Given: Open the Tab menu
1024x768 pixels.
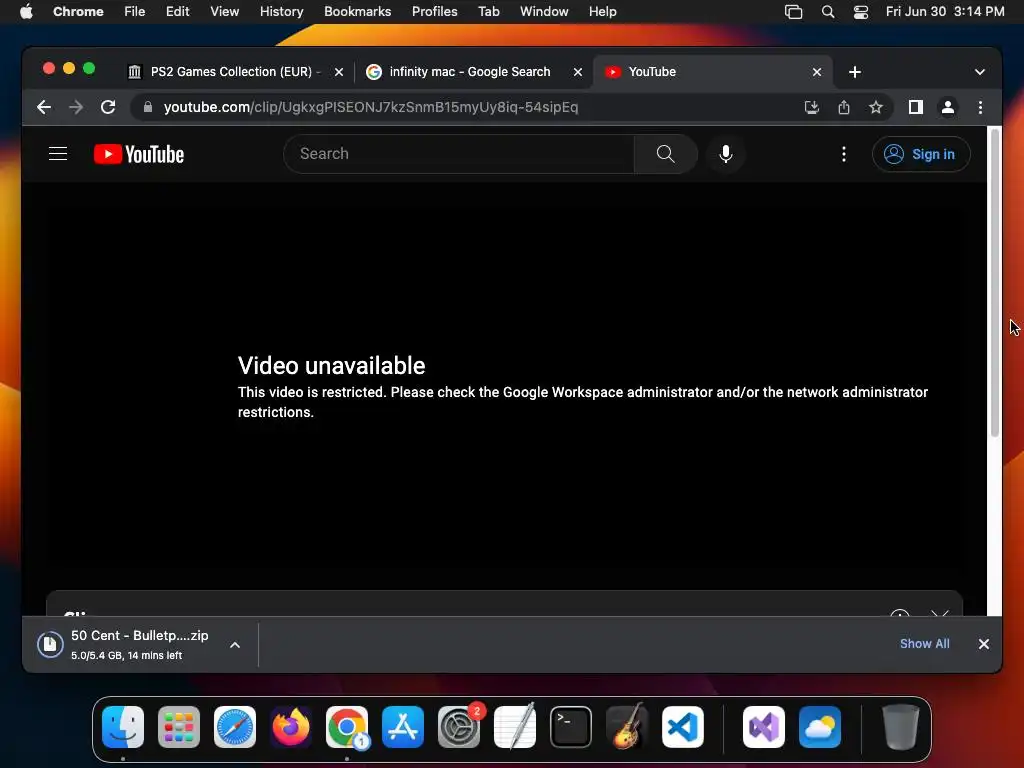Looking at the screenshot, I should click(x=488, y=12).
